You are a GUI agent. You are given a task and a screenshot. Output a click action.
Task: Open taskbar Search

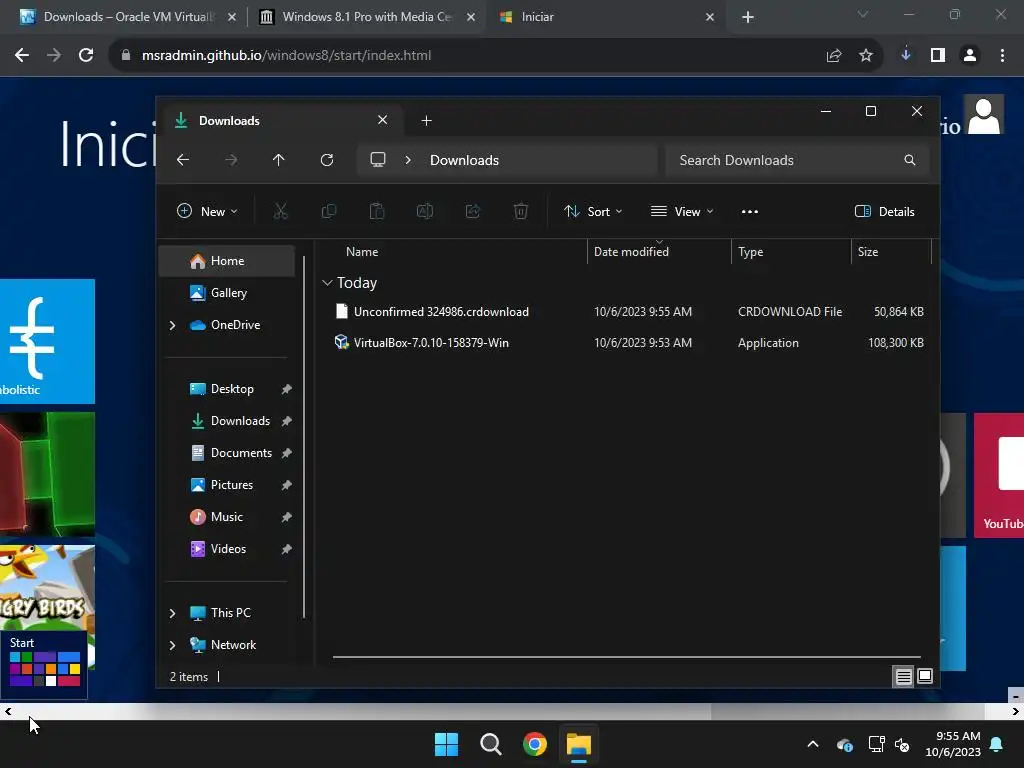(x=490, y=744)
